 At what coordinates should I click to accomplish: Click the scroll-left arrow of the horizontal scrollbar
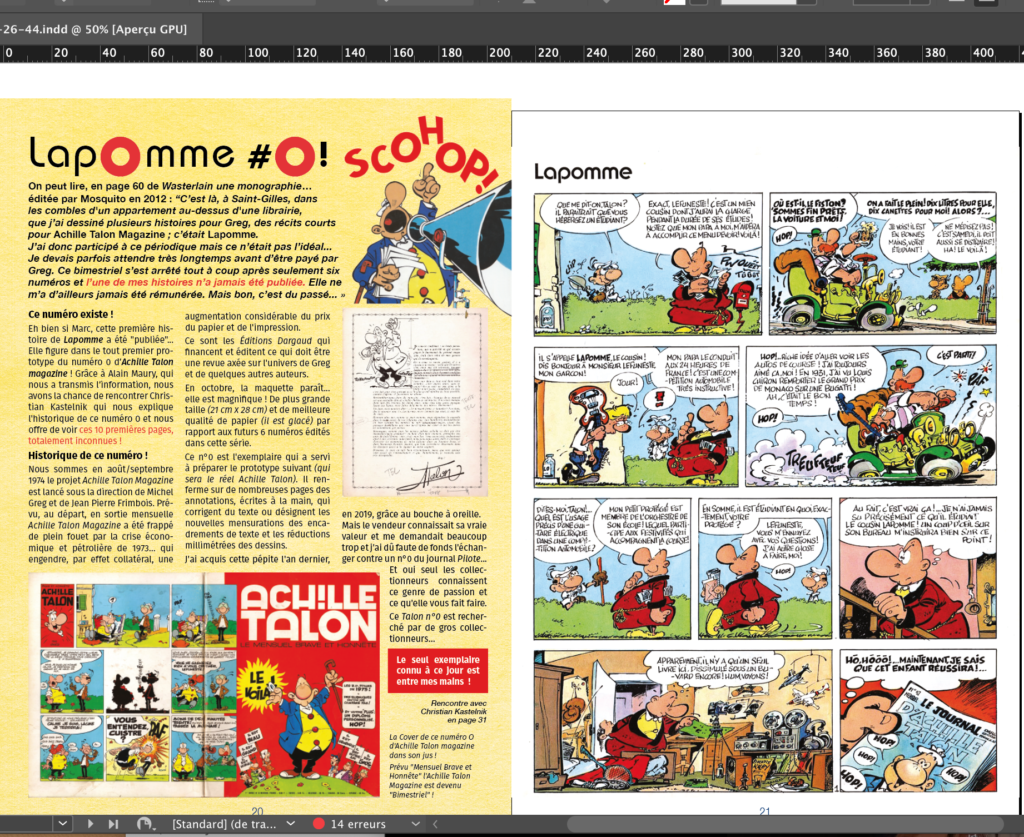pyautogui.click(x=435, y=824)
